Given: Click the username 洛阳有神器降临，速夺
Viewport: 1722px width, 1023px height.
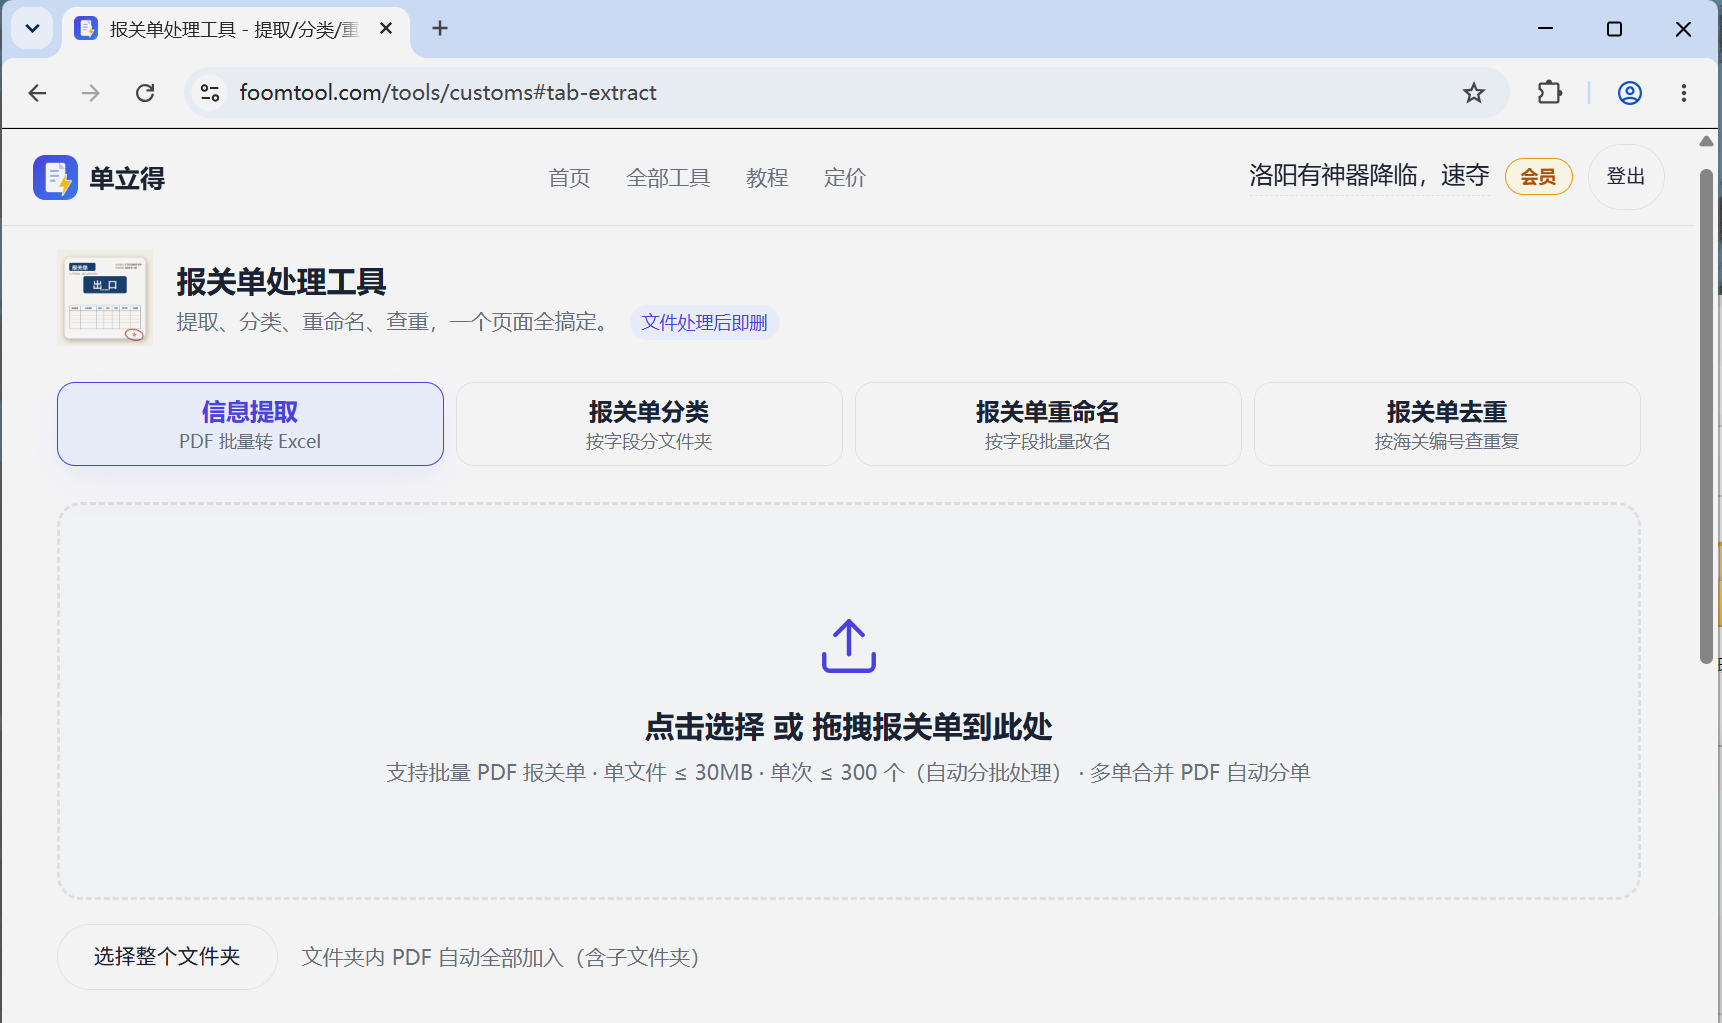Looking at the screenshot, I should click(1369, 176).
